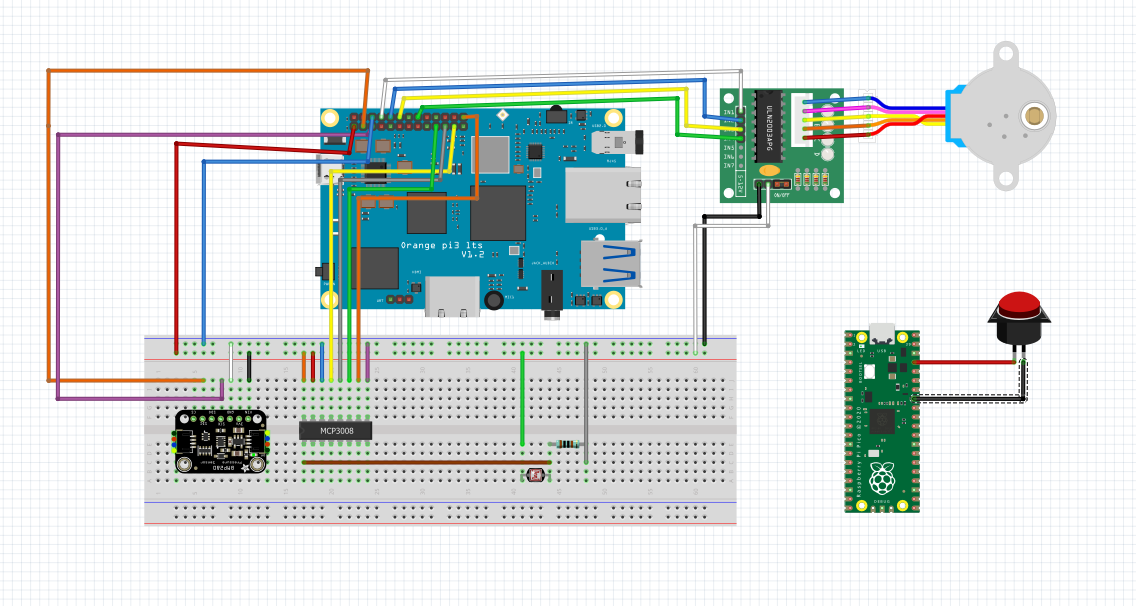This screenshot has width=1136, height=606.
Task: Click the red pushbutton cap
Action: tap(1019, 303)
